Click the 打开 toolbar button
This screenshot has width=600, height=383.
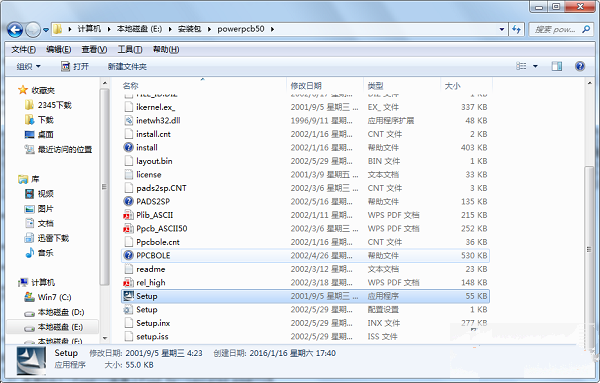(x=75, y=67)
